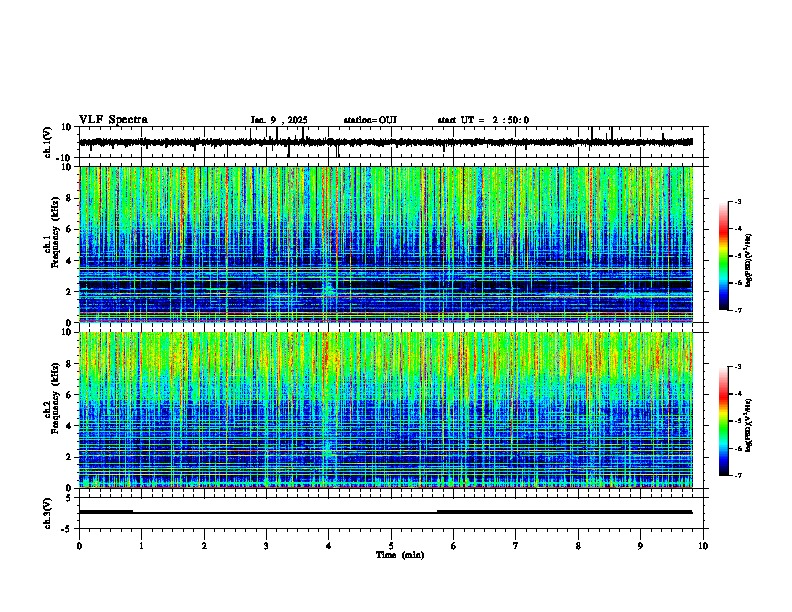
Task: Click time axis tick label "0"
Action: [x=79, y=546]
